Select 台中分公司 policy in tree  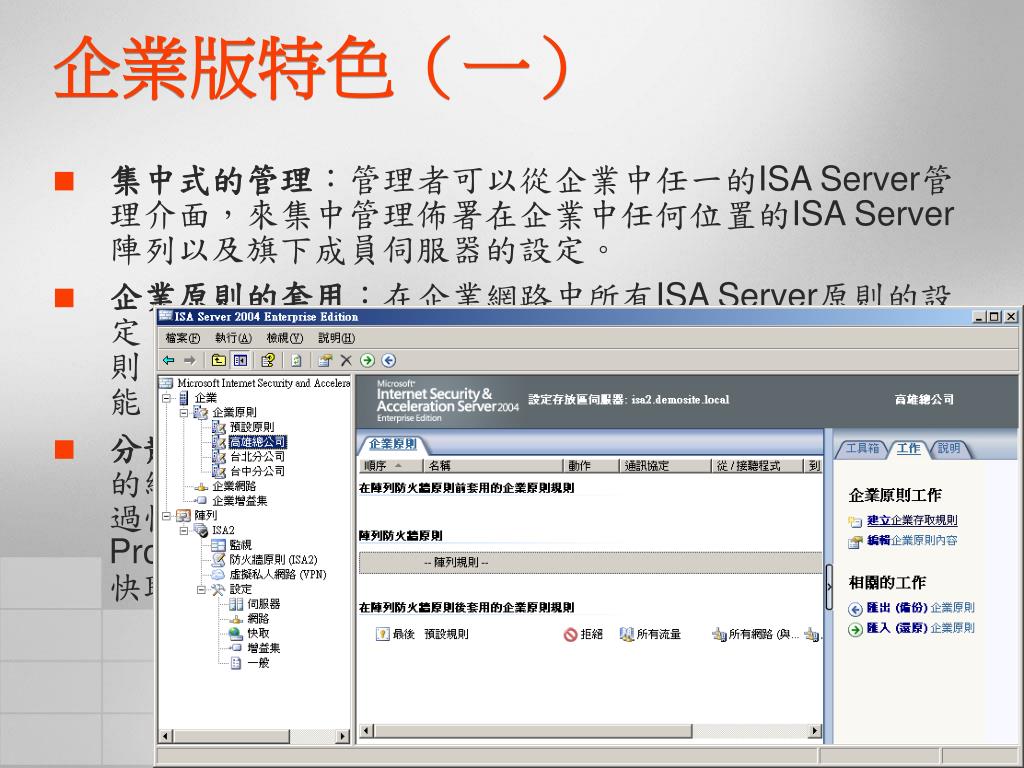257,471
